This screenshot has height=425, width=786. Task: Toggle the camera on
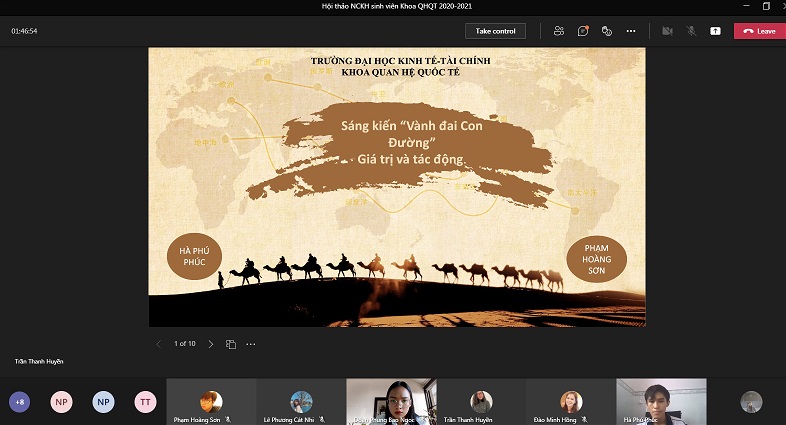(x=667, y=31)
